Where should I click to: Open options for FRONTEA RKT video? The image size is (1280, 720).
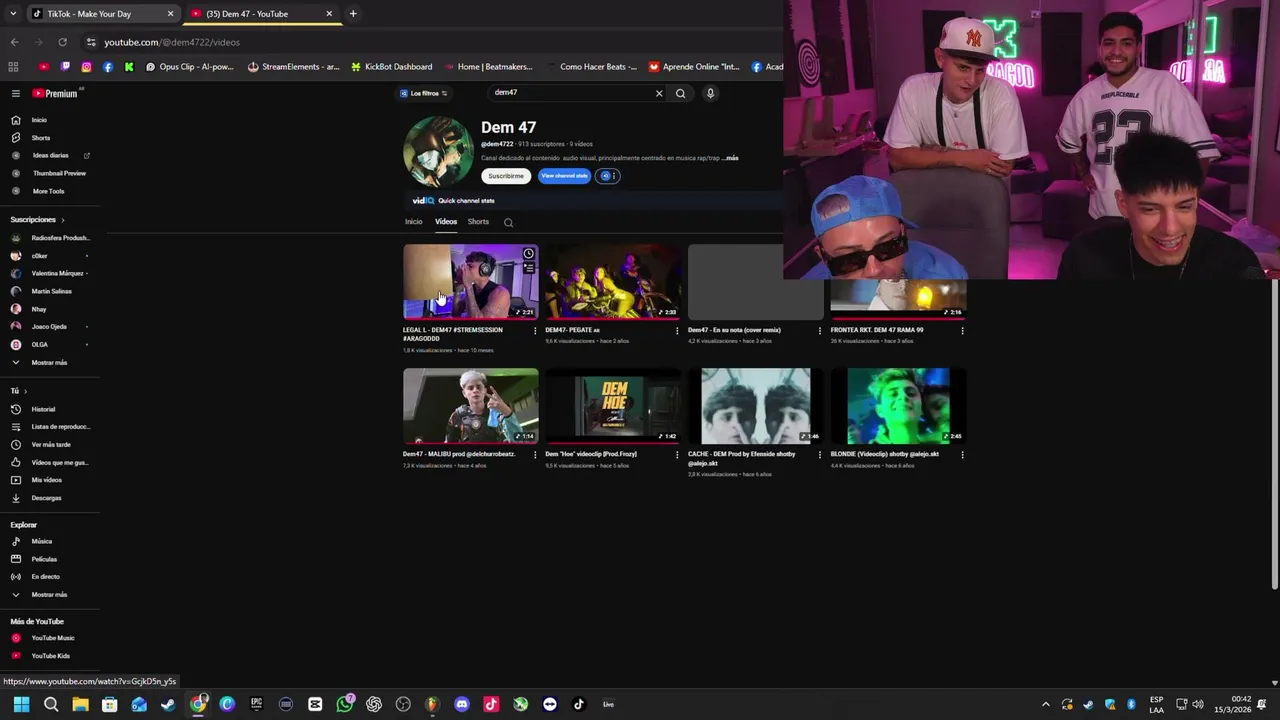tap(962, 330)
